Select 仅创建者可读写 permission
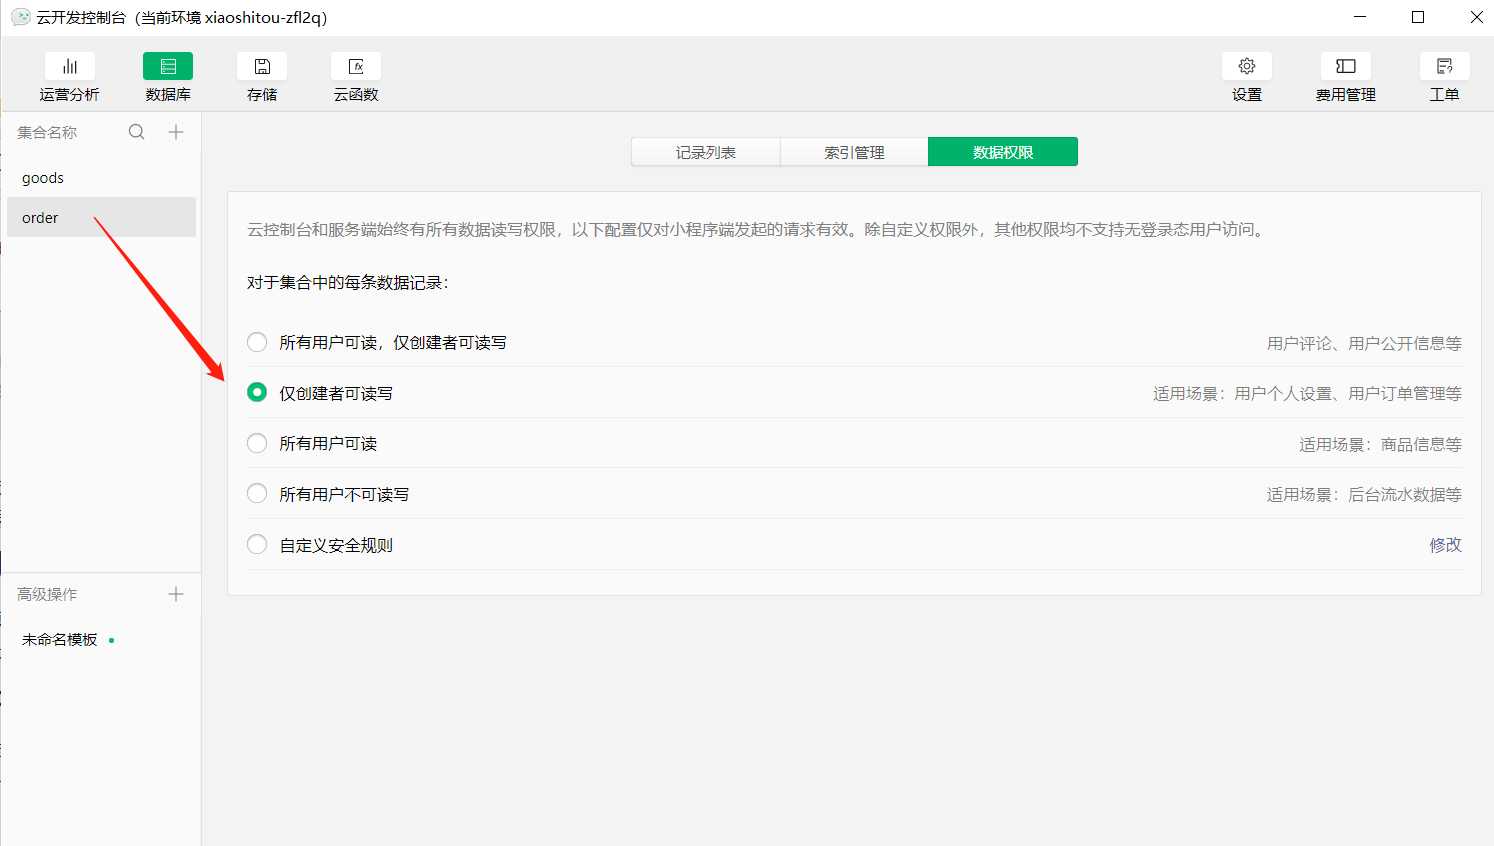 pyautogui.click(x=257, y=392)
